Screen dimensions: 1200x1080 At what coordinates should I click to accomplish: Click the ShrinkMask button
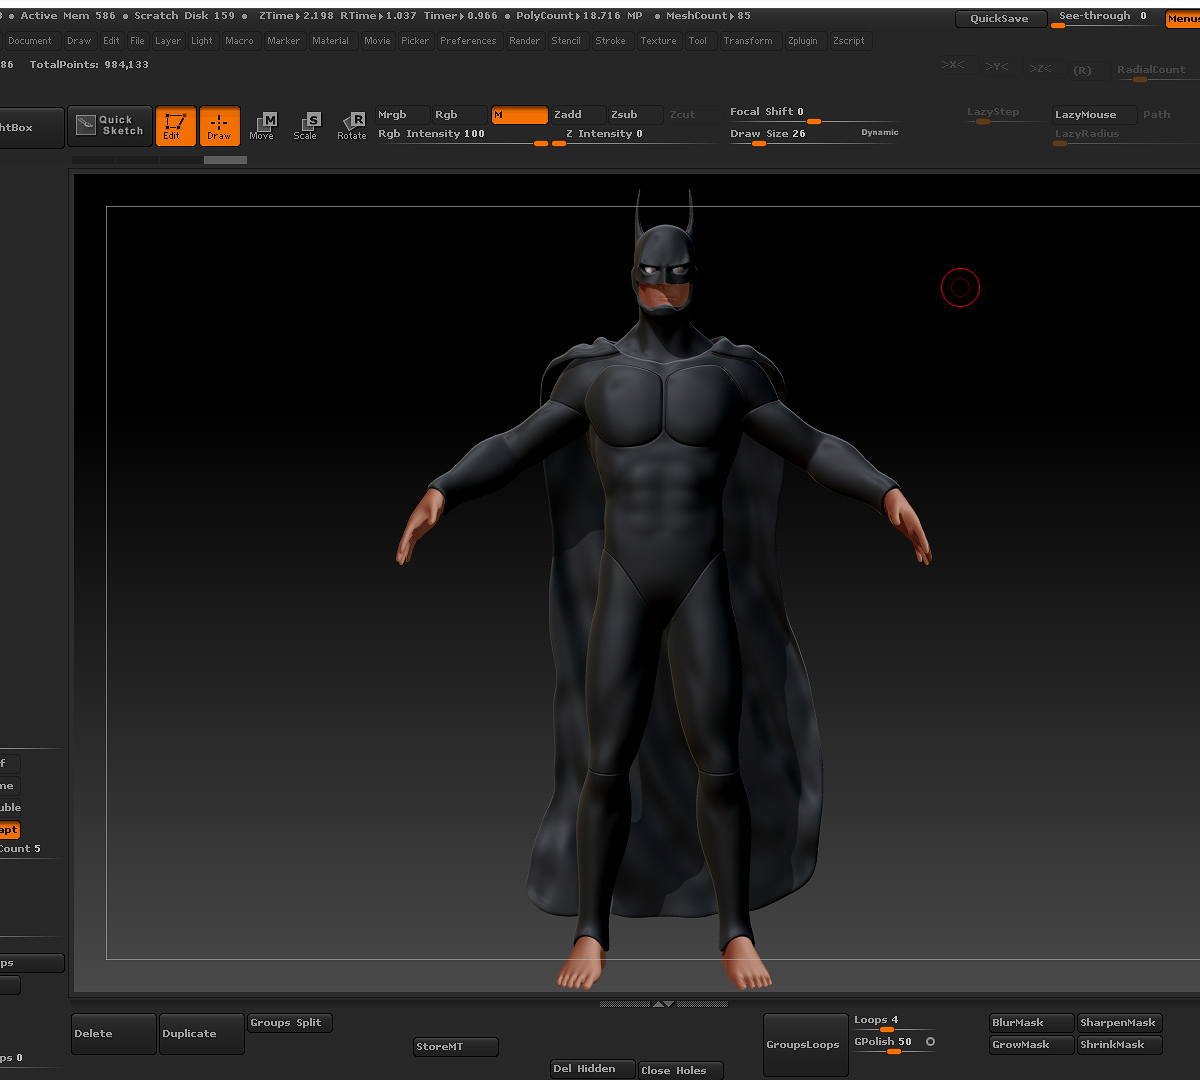coord(1119,1045)
